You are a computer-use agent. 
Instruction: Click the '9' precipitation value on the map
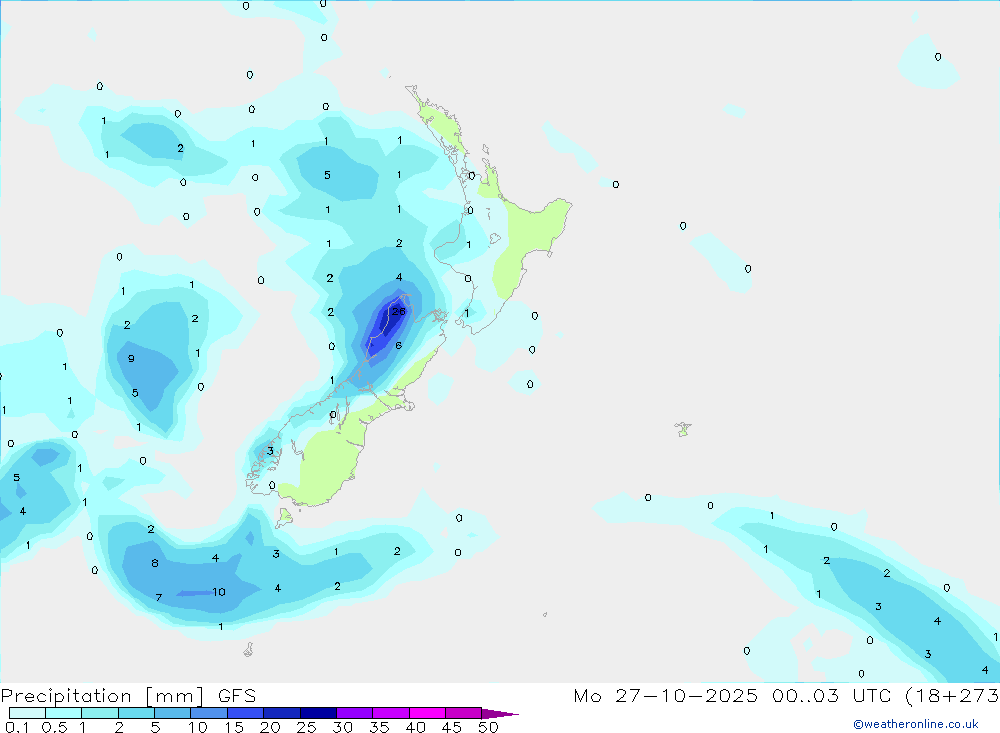pyautogui.click(x=131, y=359)
